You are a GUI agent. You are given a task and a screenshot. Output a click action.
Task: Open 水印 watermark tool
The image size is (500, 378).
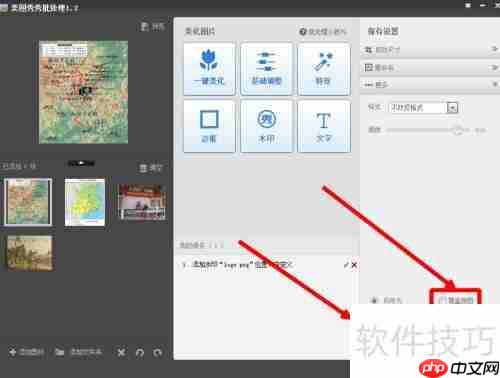(266, 126)
